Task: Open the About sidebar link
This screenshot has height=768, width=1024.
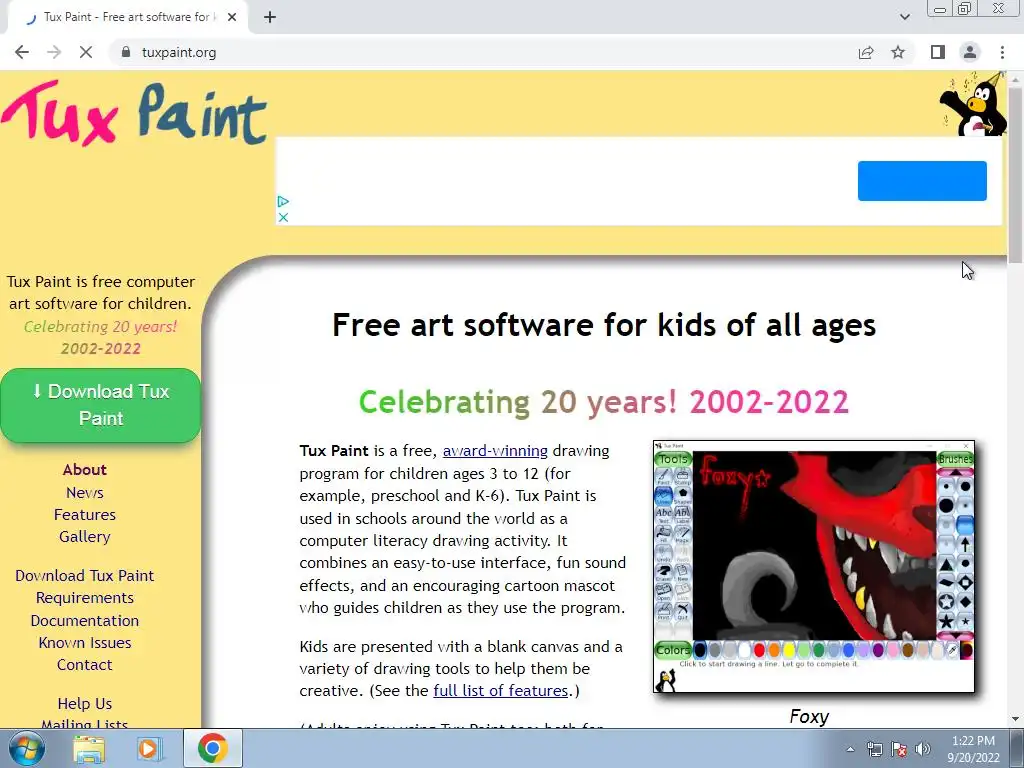Action: coord(85,470)
